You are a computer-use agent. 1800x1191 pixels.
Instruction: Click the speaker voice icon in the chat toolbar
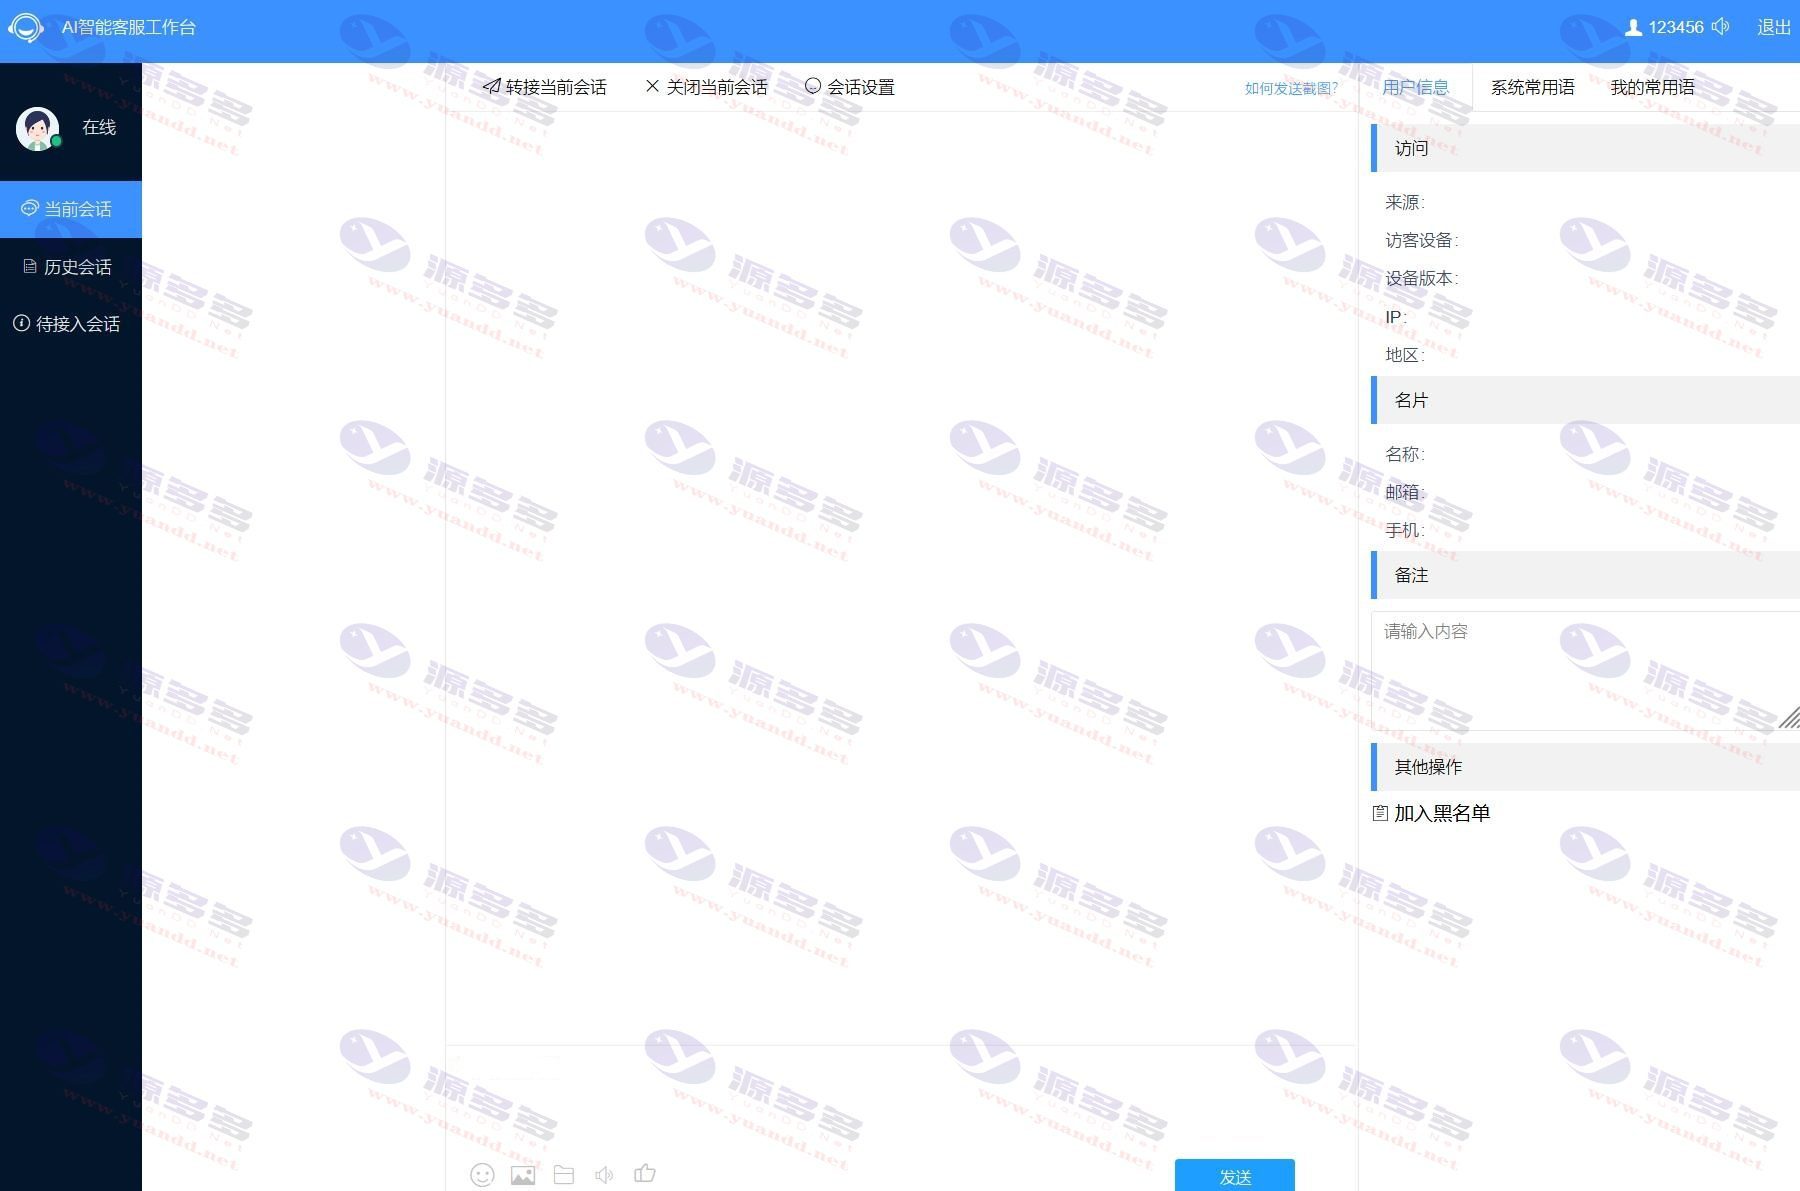[x=604, y=1175]
